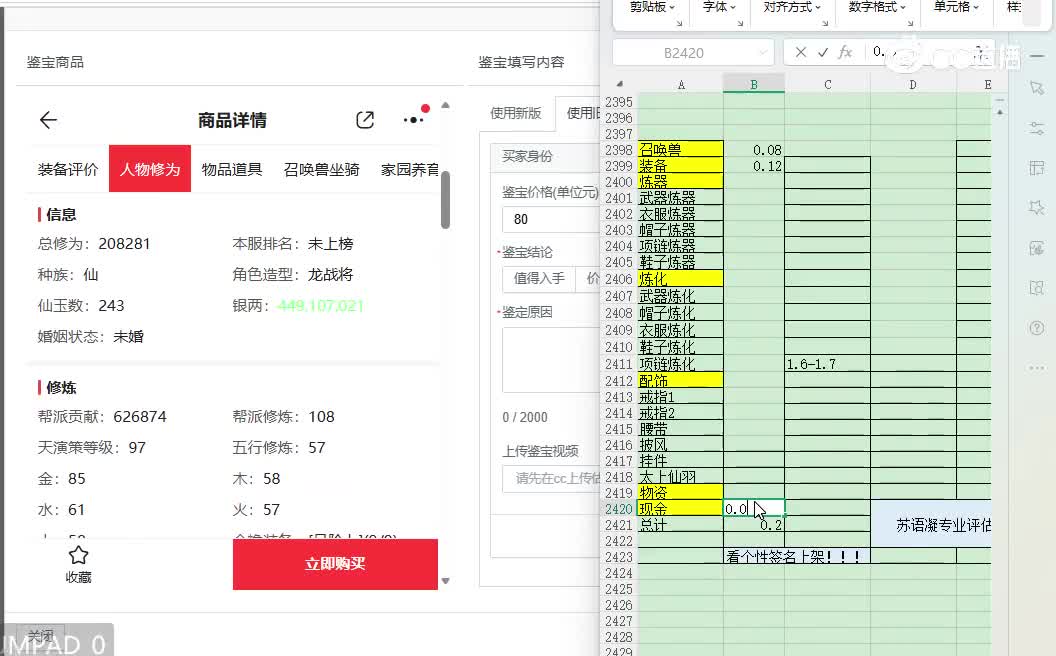This screenshot has width=1056, height=656.
Task: Cancel the cell entry with the X icon
Action: 800,52
